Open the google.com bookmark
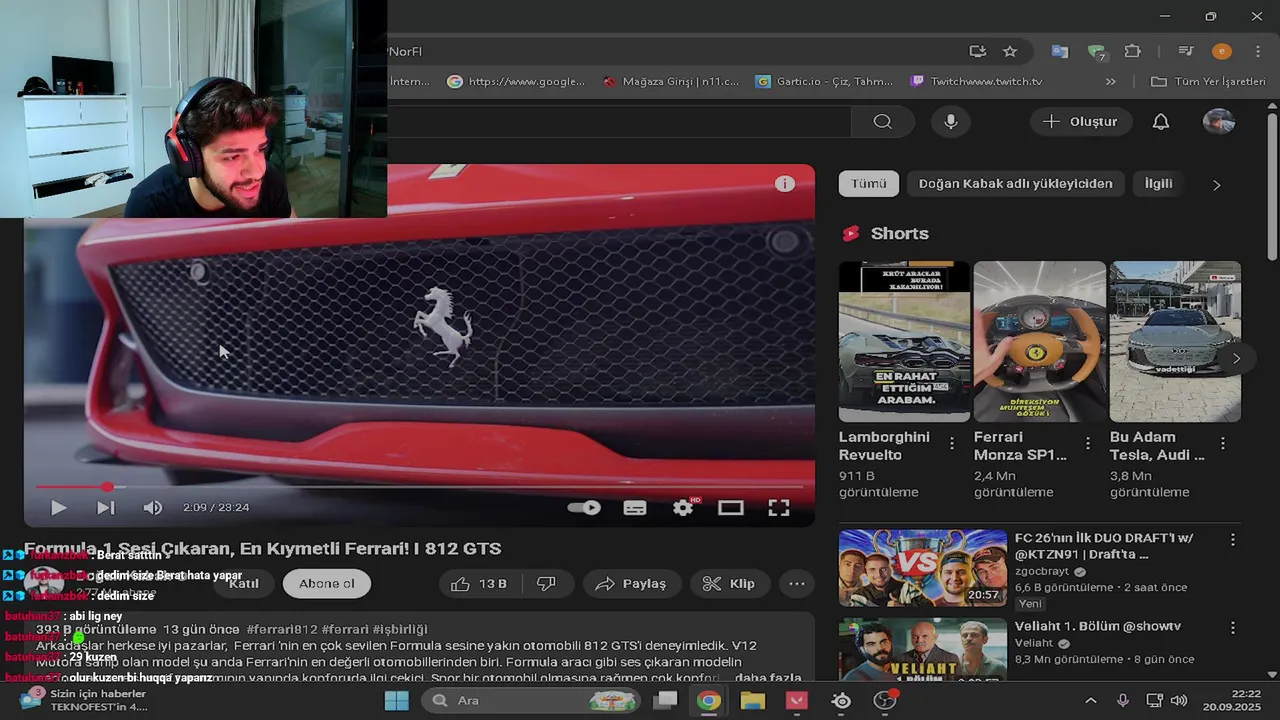 pos(516,81)
